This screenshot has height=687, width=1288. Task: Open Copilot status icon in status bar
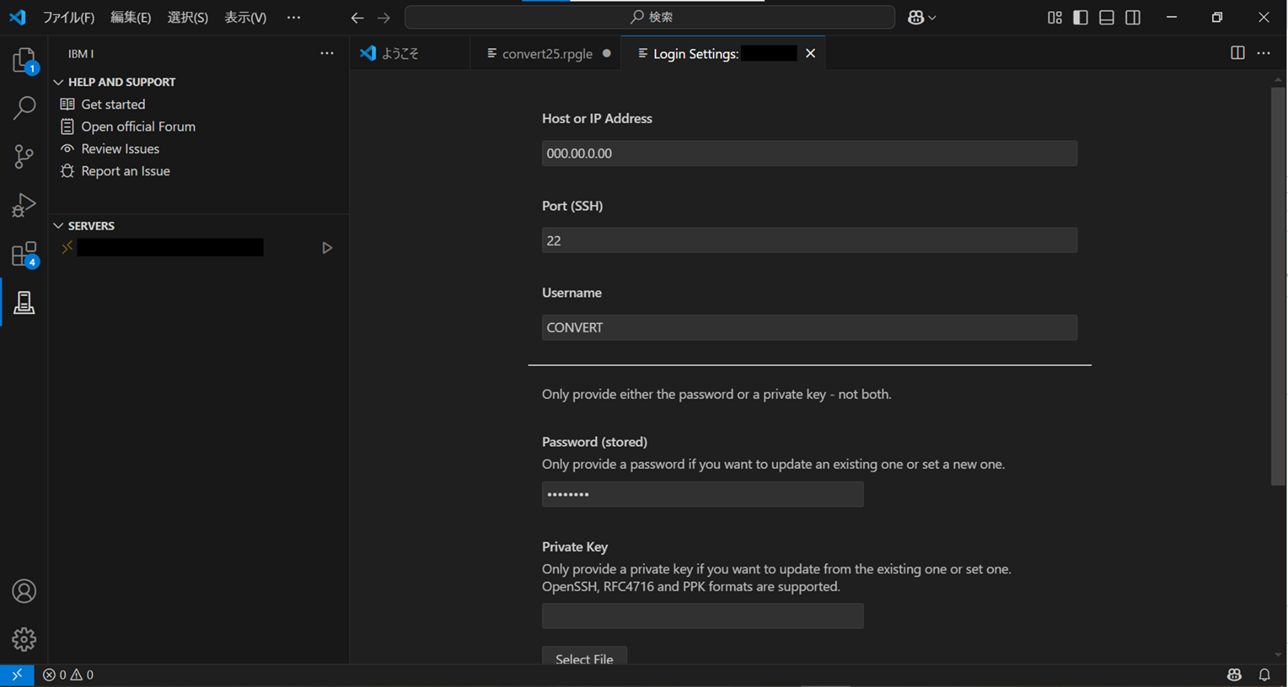pos(1234,675)
